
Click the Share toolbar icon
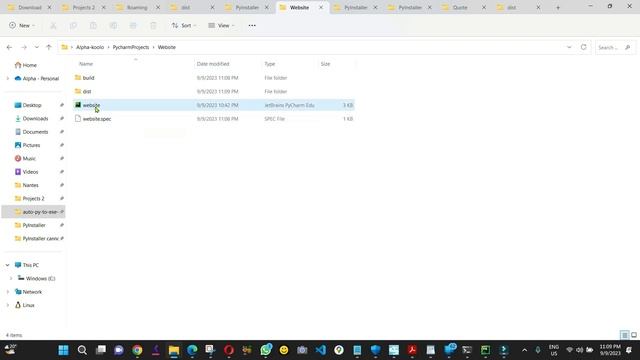pos(133,25)
